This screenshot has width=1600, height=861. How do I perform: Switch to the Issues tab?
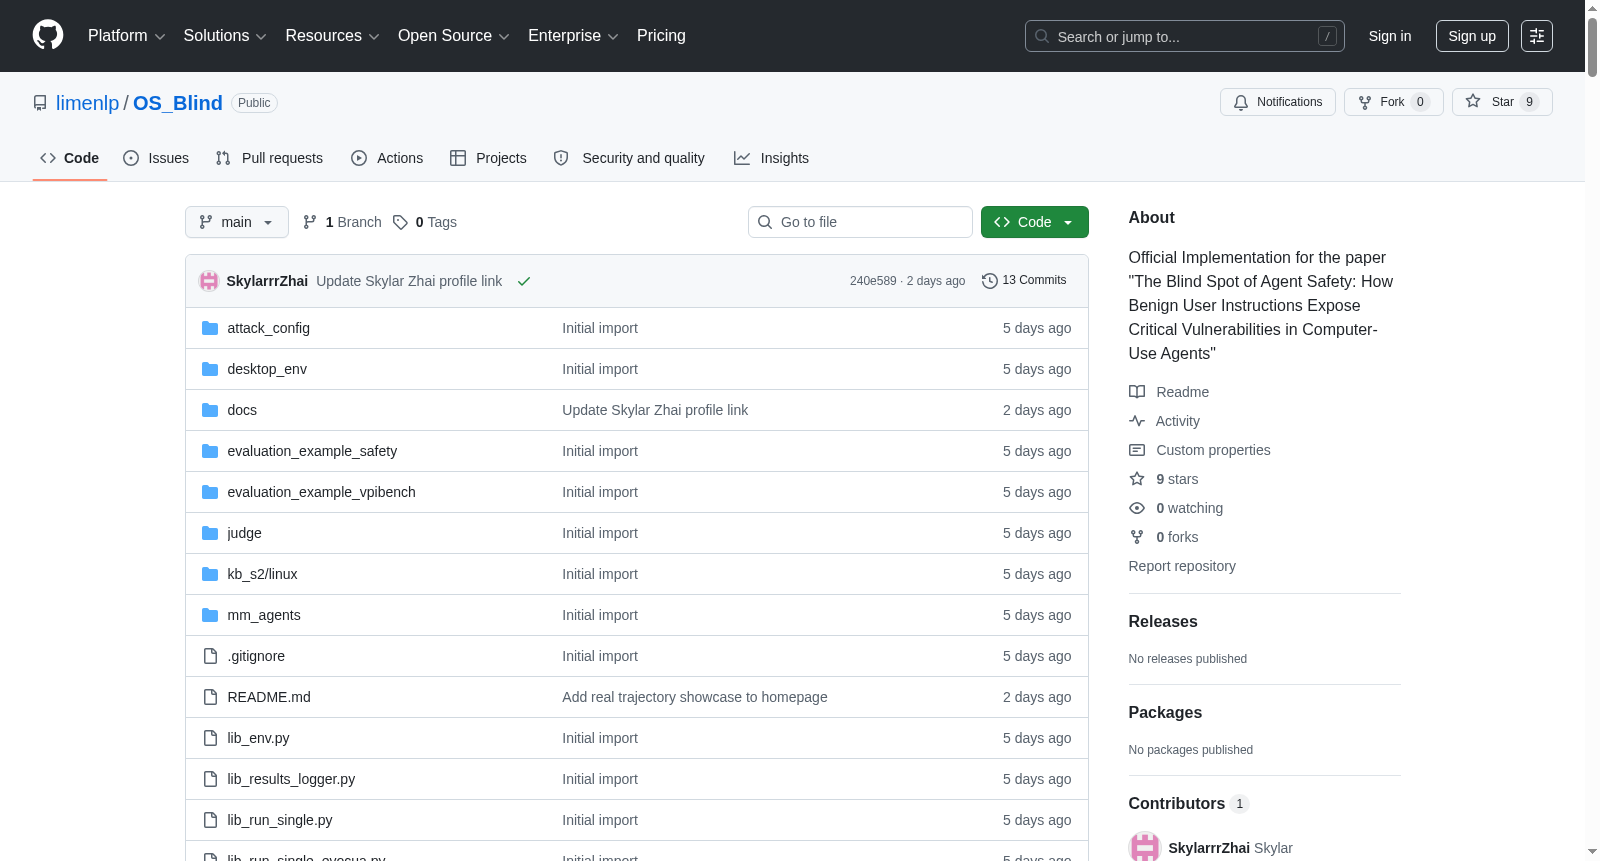[156, 158]
